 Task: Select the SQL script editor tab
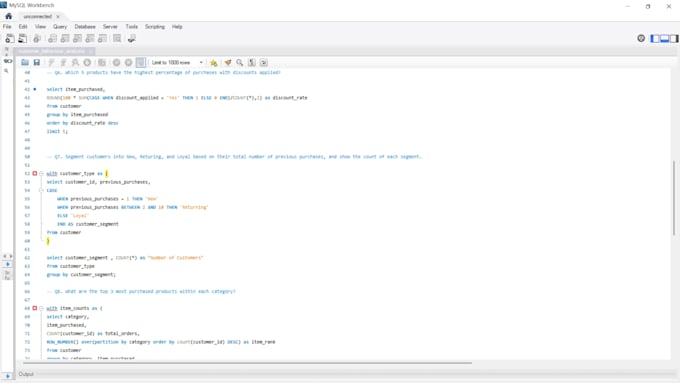[x=51, y=51]
